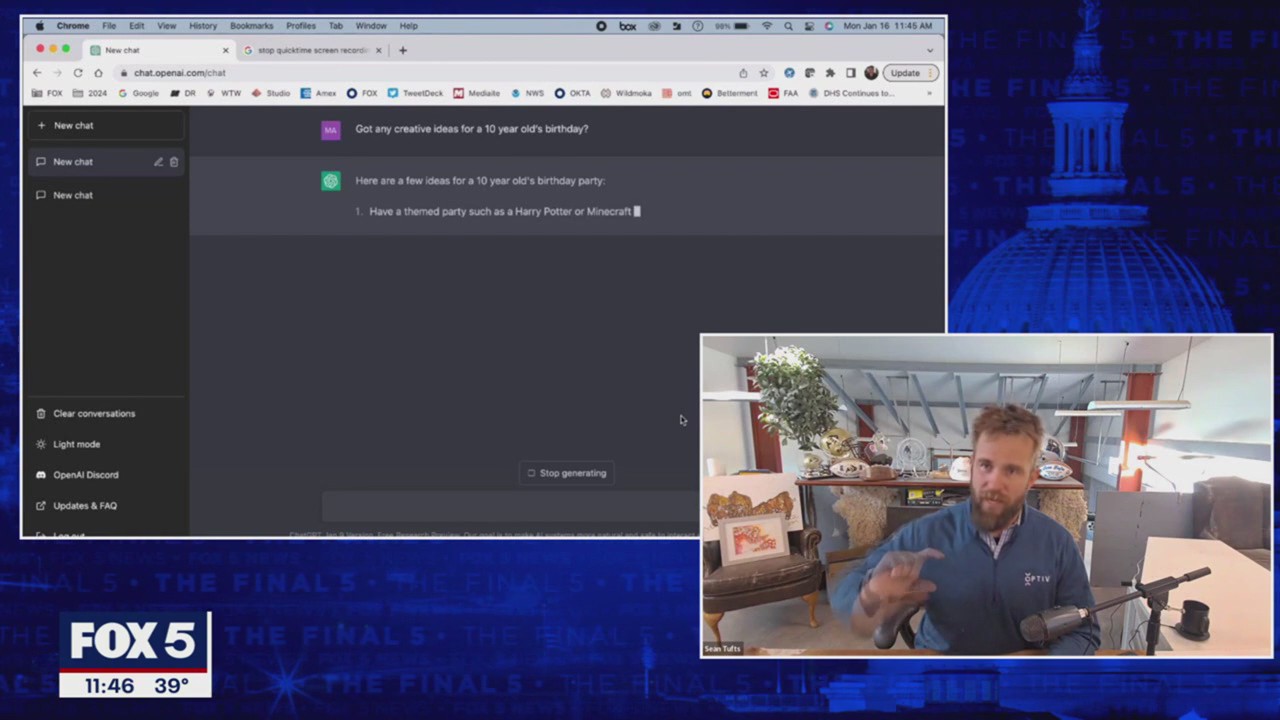Delete the selected chat via trash icon
This screenshot has height=720, width=1280.
pyautogui.click(x=174, y=162)
